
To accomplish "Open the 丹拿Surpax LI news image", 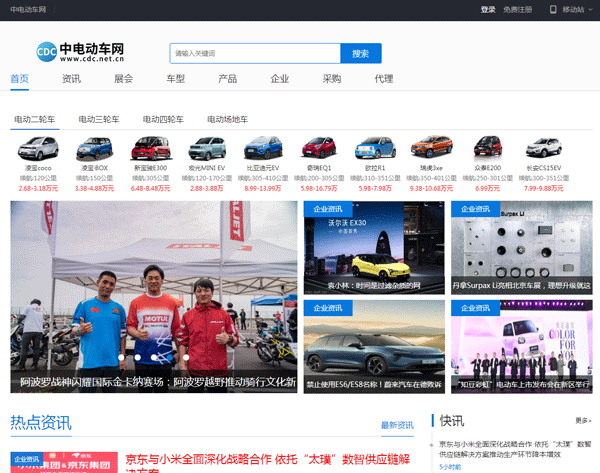I will click(x=522, y=248).
